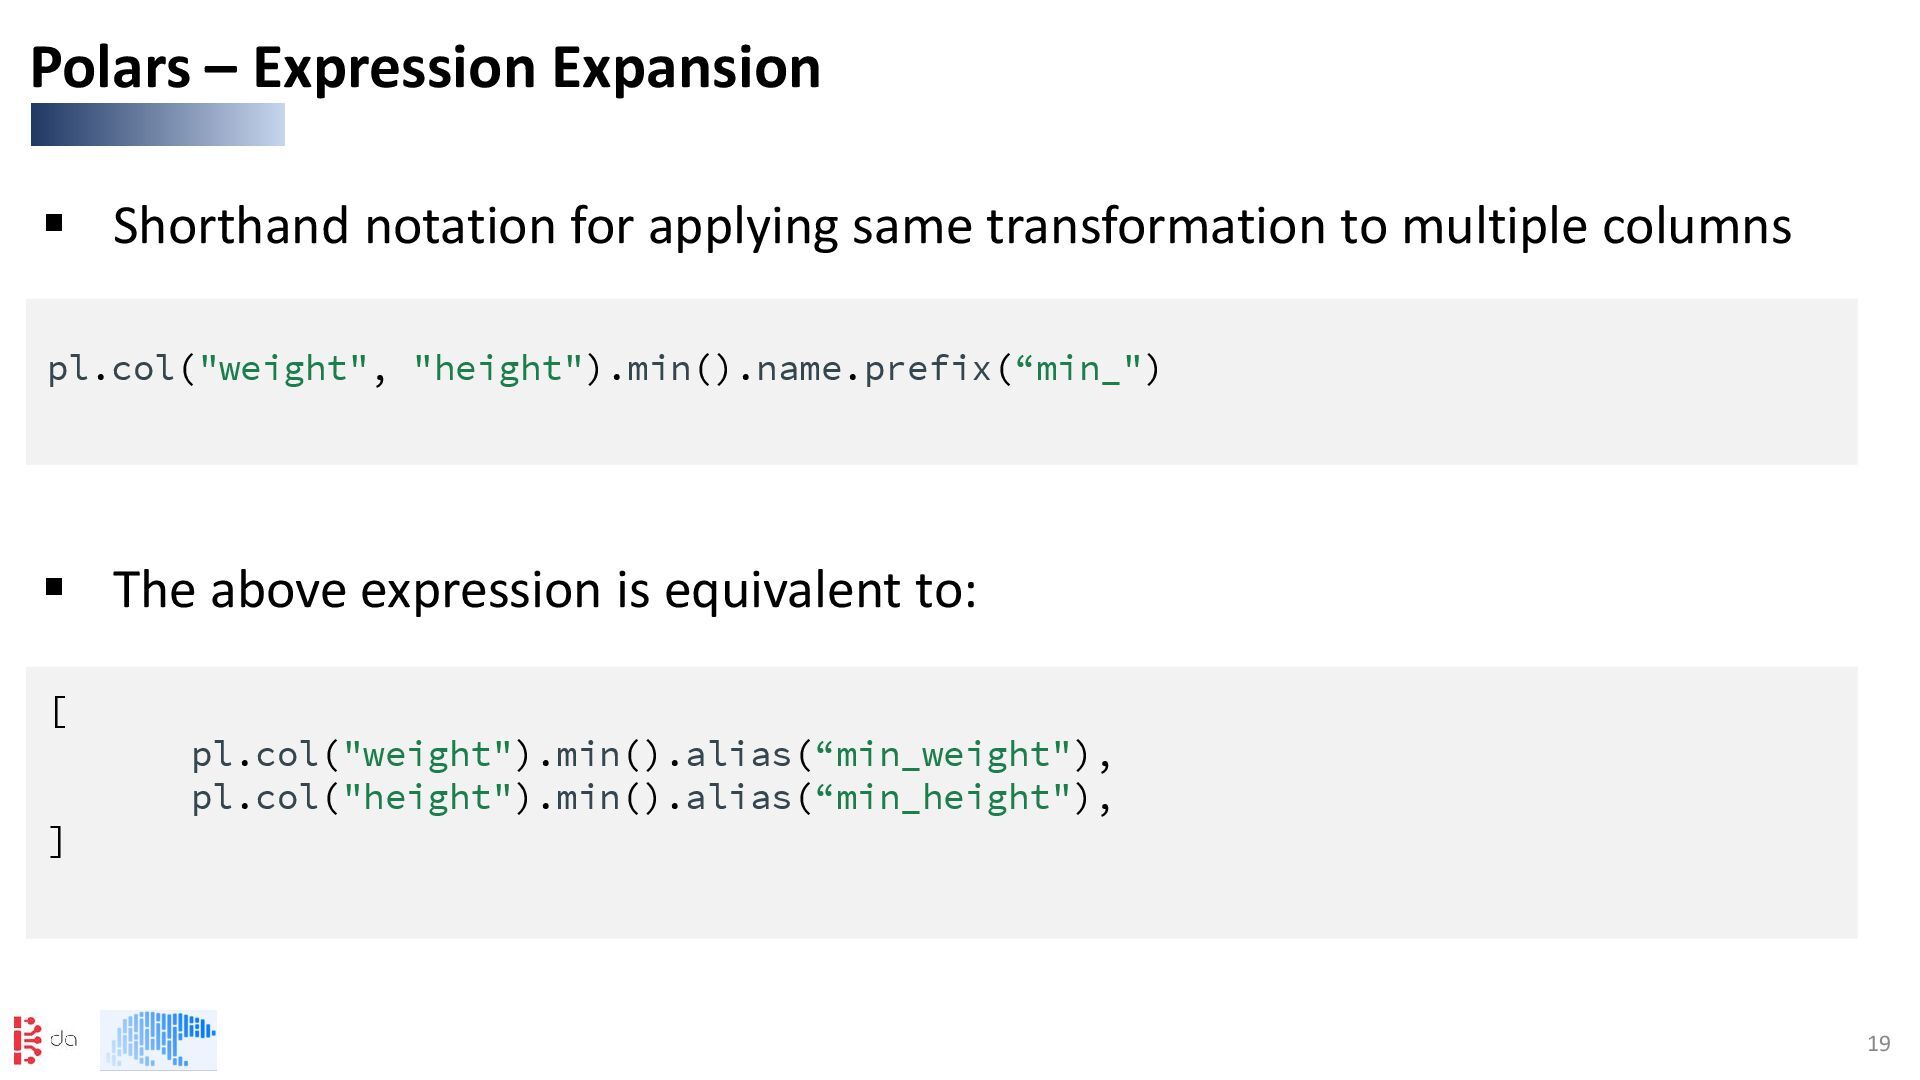Click the "min_height" alias string
This screenshot has height=1080, width=1920.
pyautogui.click(x=944, y=798)
